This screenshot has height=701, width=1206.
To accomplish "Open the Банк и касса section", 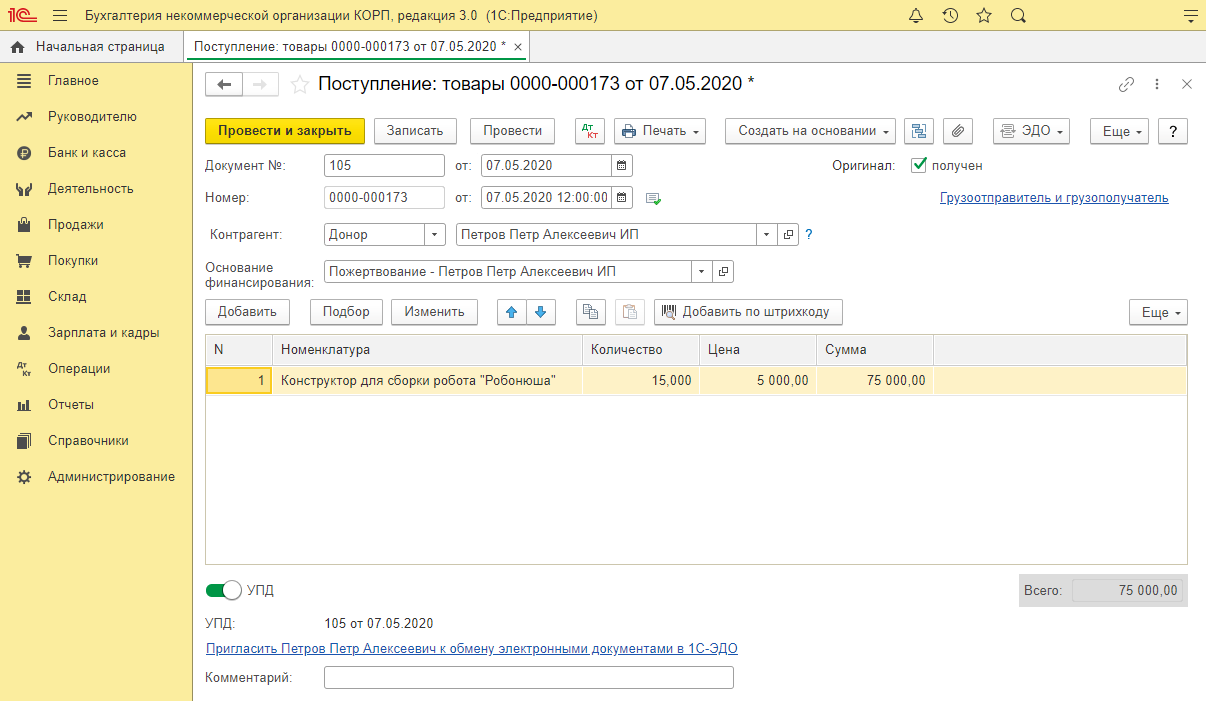I will pos(87,153).
